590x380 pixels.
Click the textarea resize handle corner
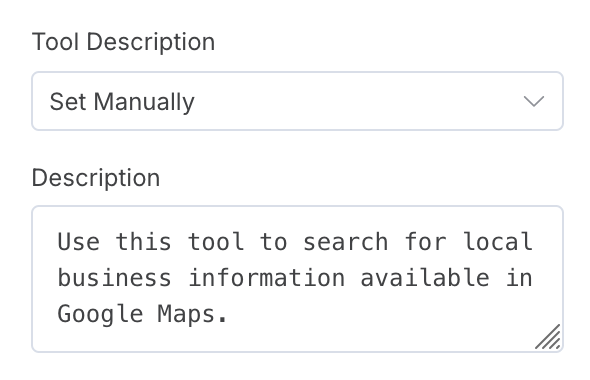coord(548,337)
